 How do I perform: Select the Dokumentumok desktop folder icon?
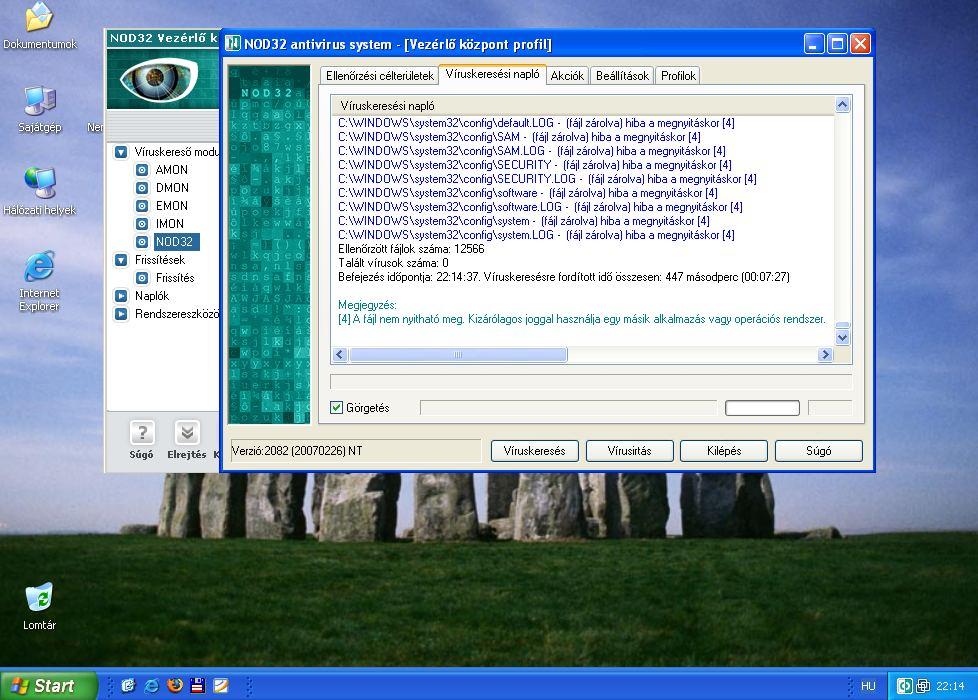pos(39,17)
